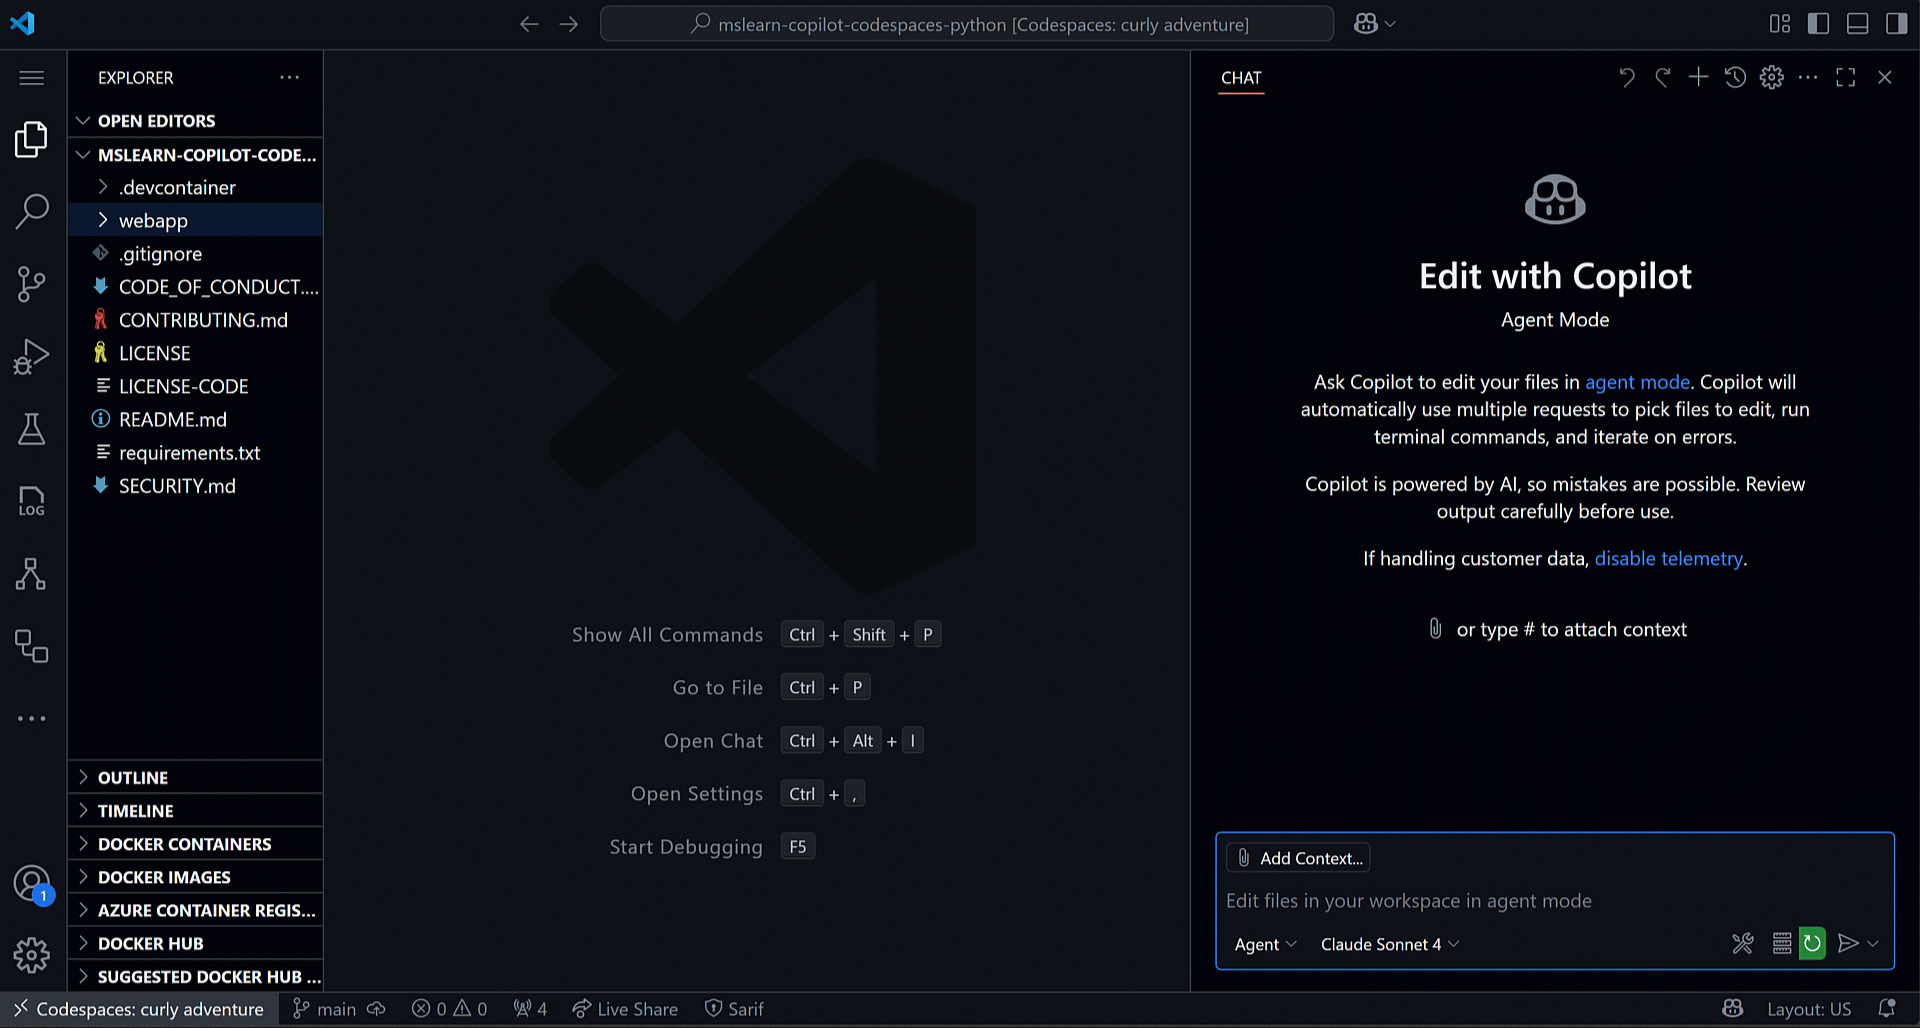This screenshot has height=1028, width=1920.
Task: Expand the webapp folder
Action: pyautogui.click(x=153, y=221)
